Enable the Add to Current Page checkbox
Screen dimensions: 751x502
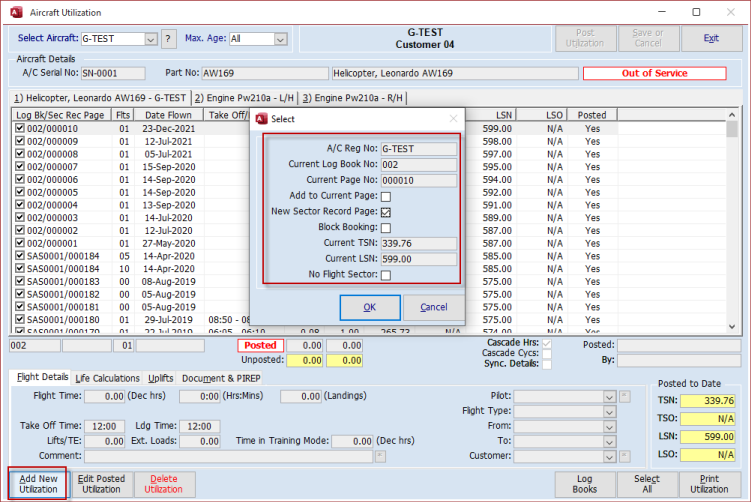[x=386, y=197]
